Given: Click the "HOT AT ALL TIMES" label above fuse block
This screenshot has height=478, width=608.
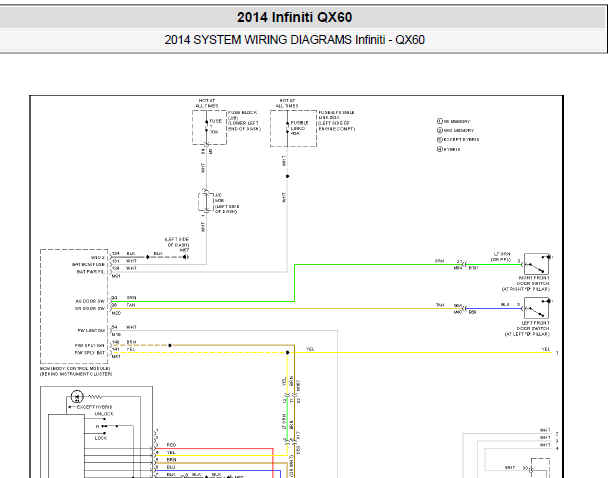Looking at the screenshot, I should [x=207, y=103].
